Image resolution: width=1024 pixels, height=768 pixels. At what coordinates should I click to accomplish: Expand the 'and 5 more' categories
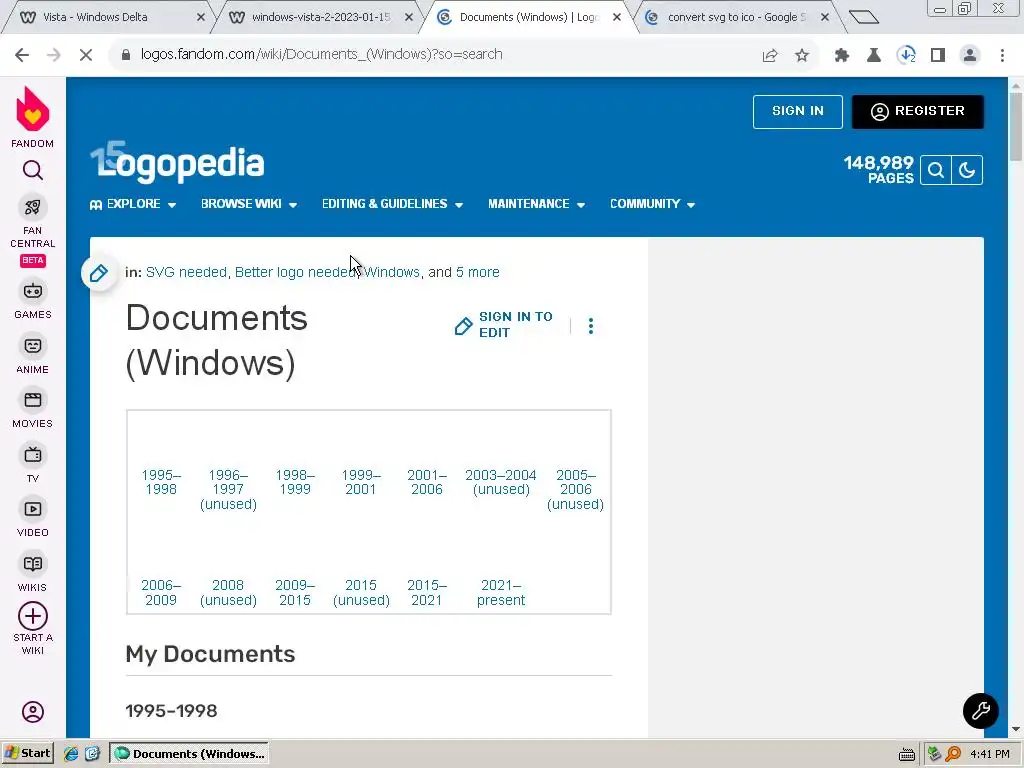tap(477, 272)
